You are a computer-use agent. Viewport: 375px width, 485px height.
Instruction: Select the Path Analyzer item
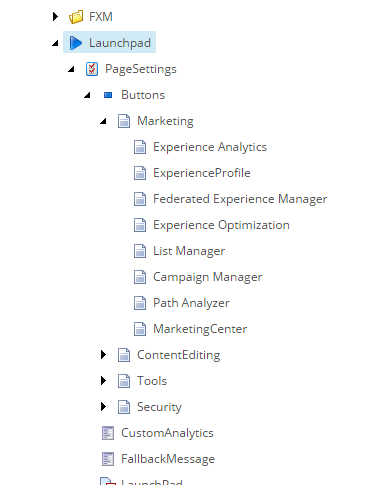[x=191, y=303]
